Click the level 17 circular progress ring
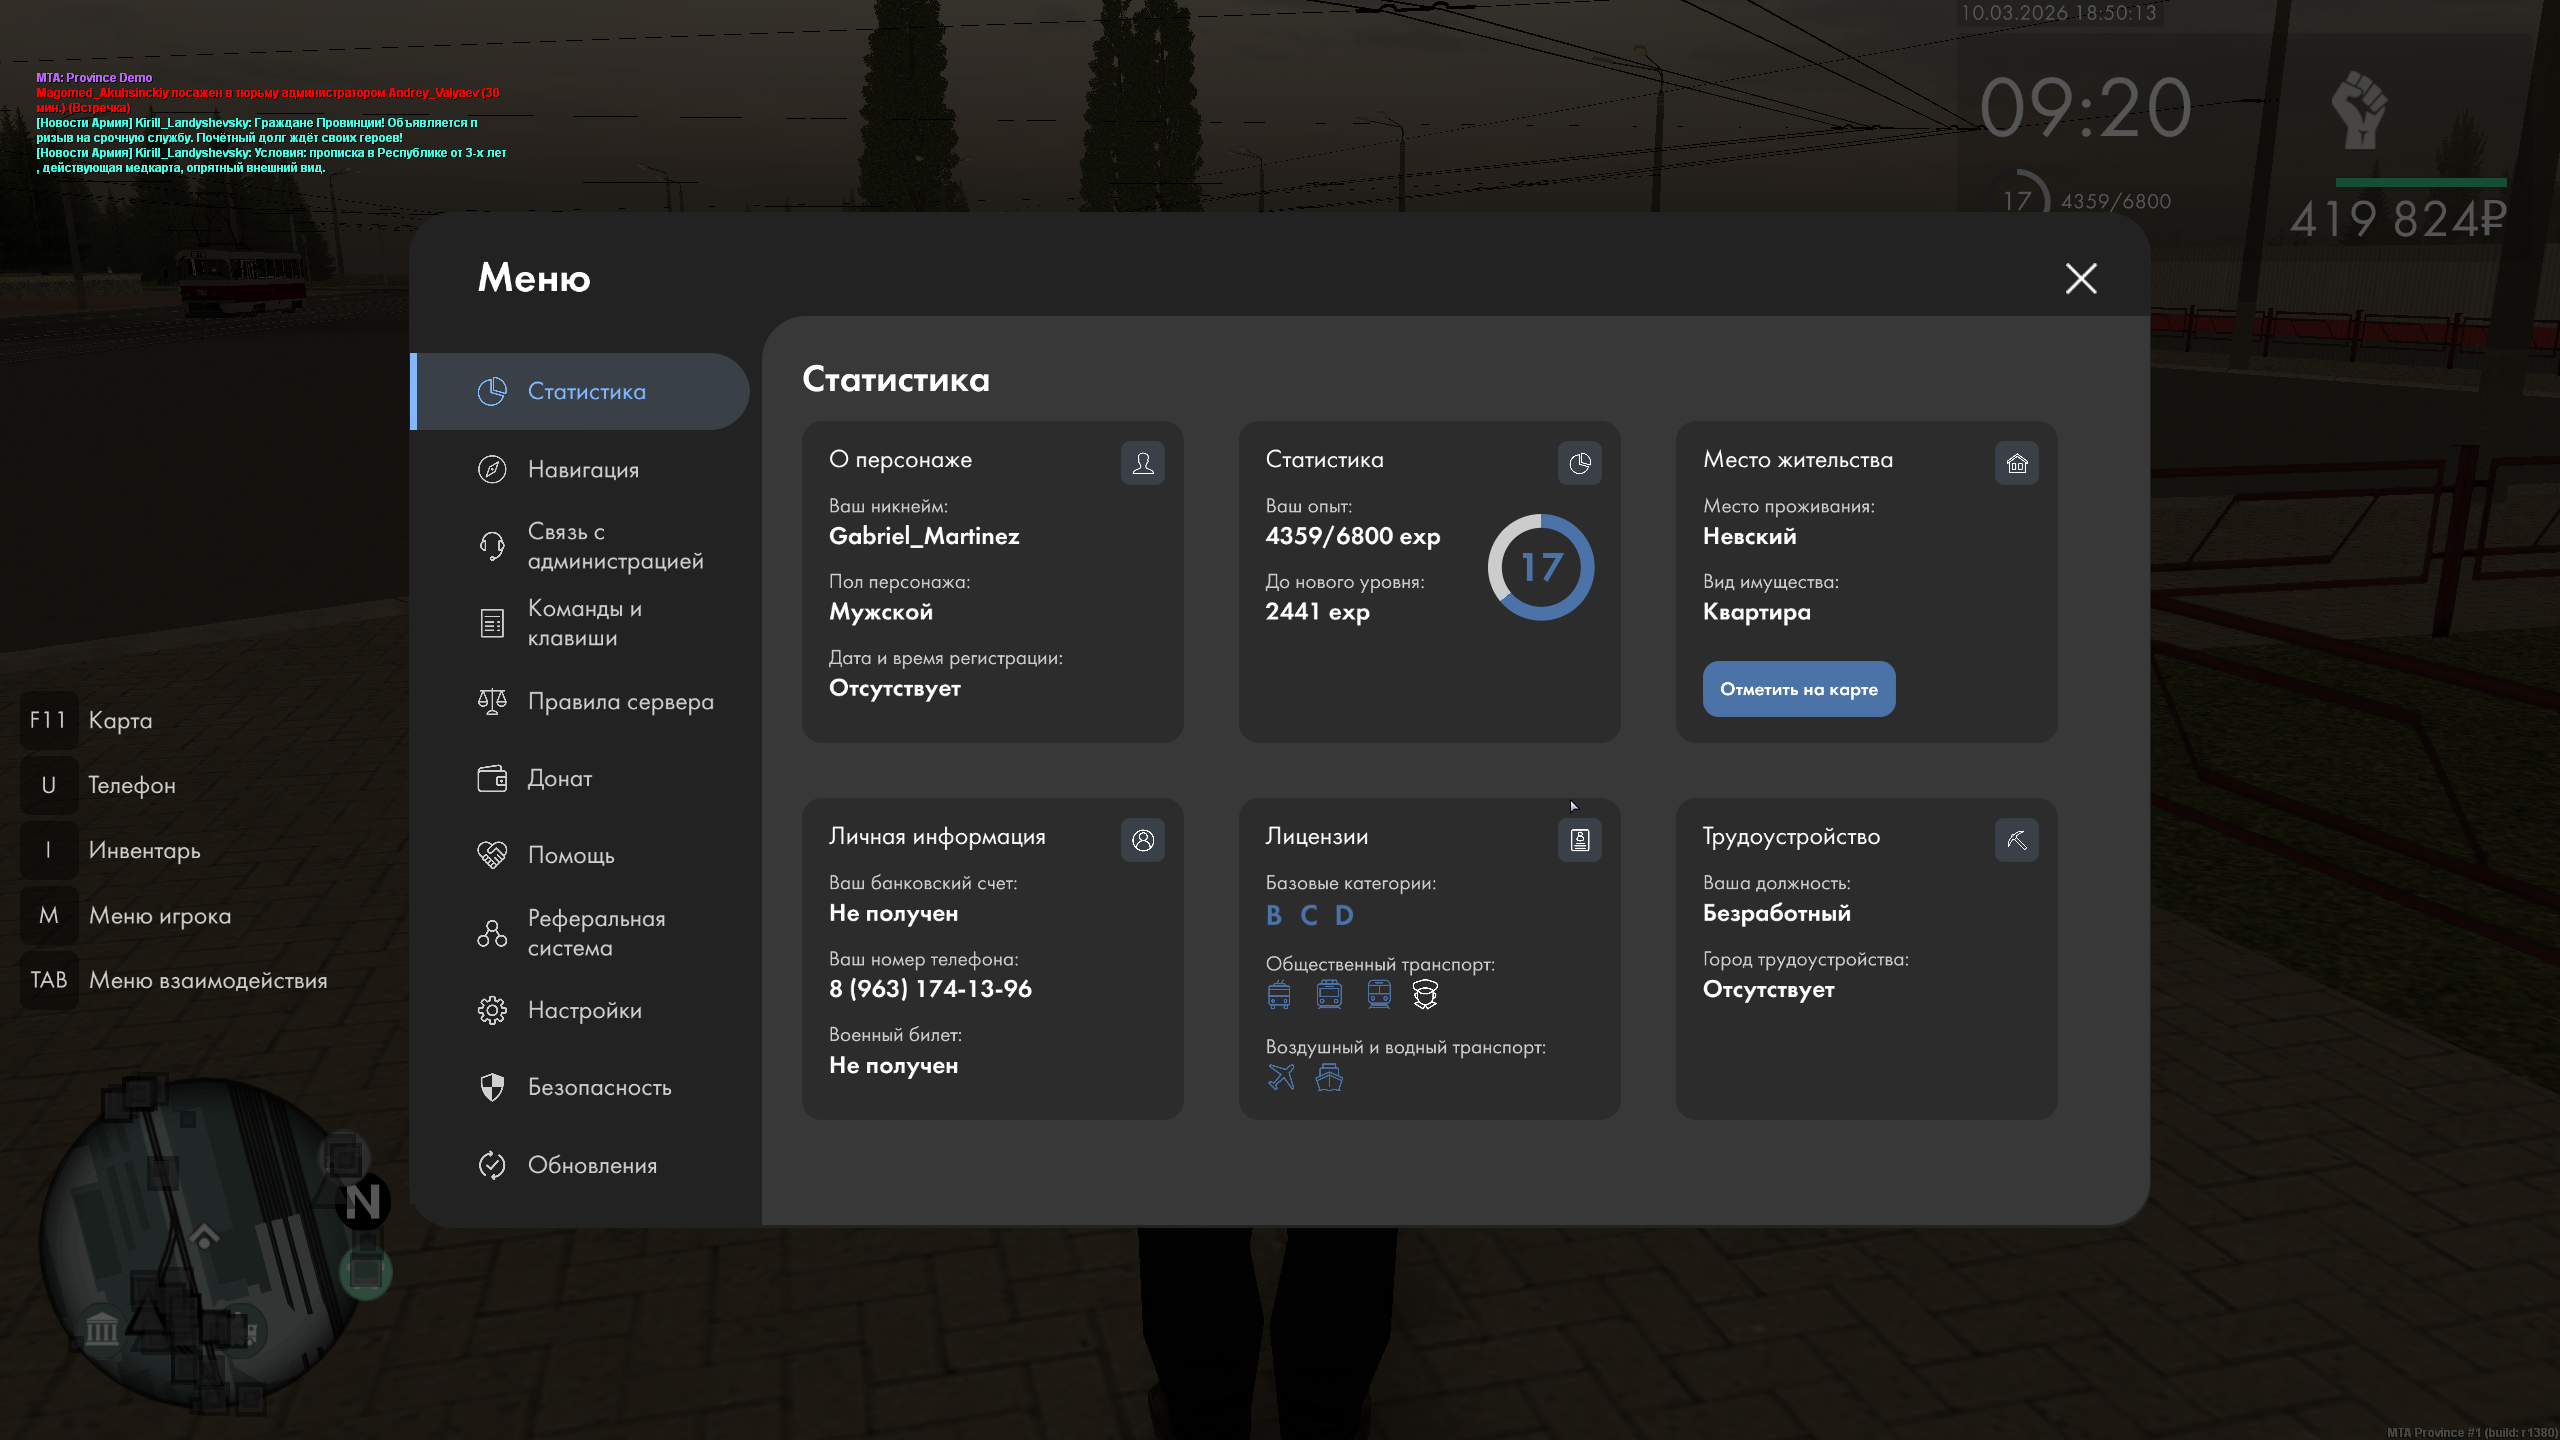2560x1440 pixels. click(x=1540, y=567)
